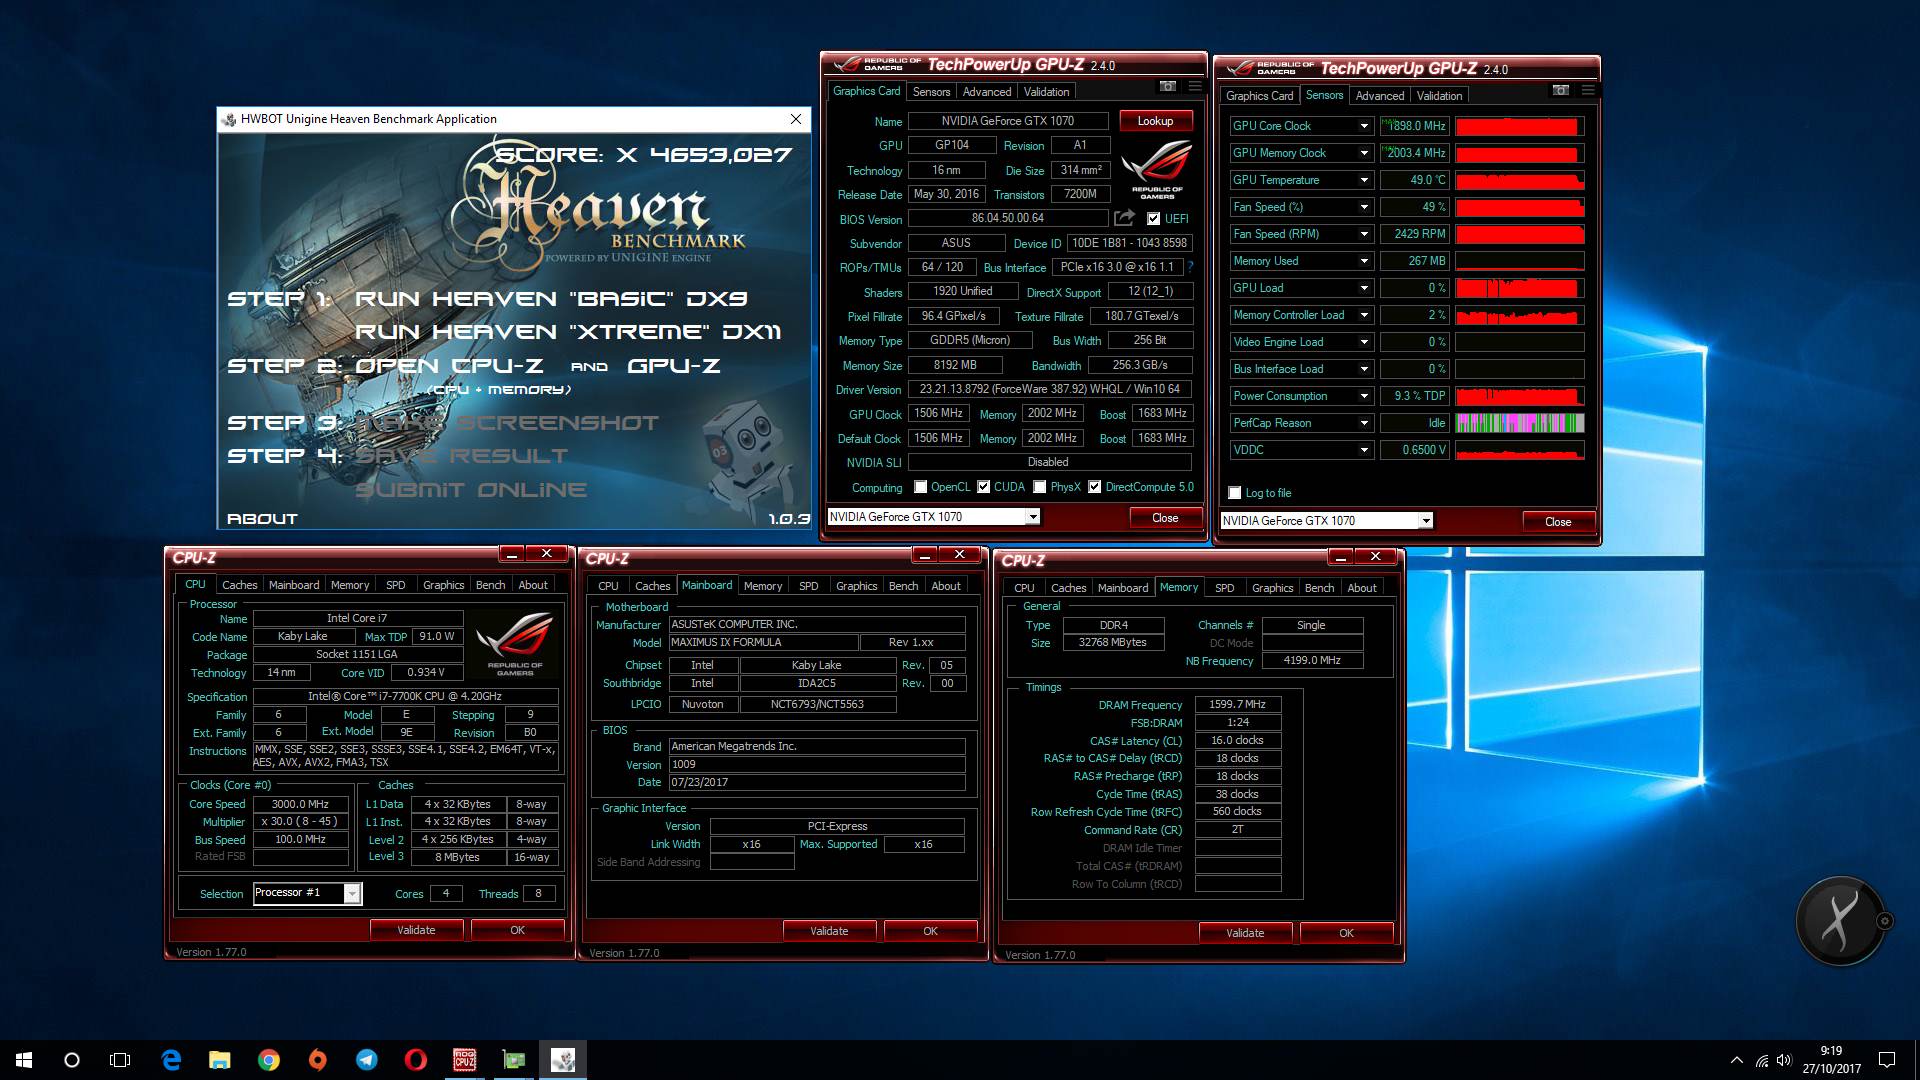Image resolution: width=1920 pixels, height=1080 pixels.
Task: Click ABOUT in Heaven Benchmark window
Action: (262, 519)
